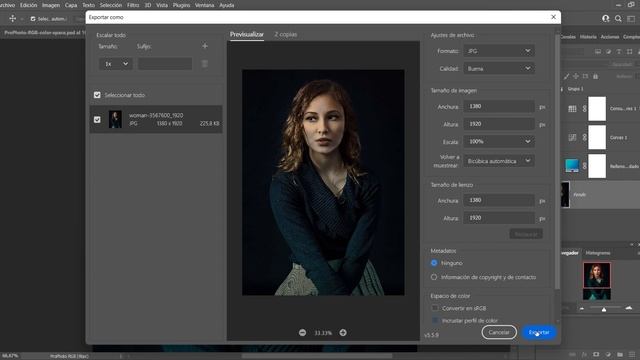The height and width of the screenshot is (360, 640).
Task: Filter layers by shape type icon
Action: pos(629,51)
